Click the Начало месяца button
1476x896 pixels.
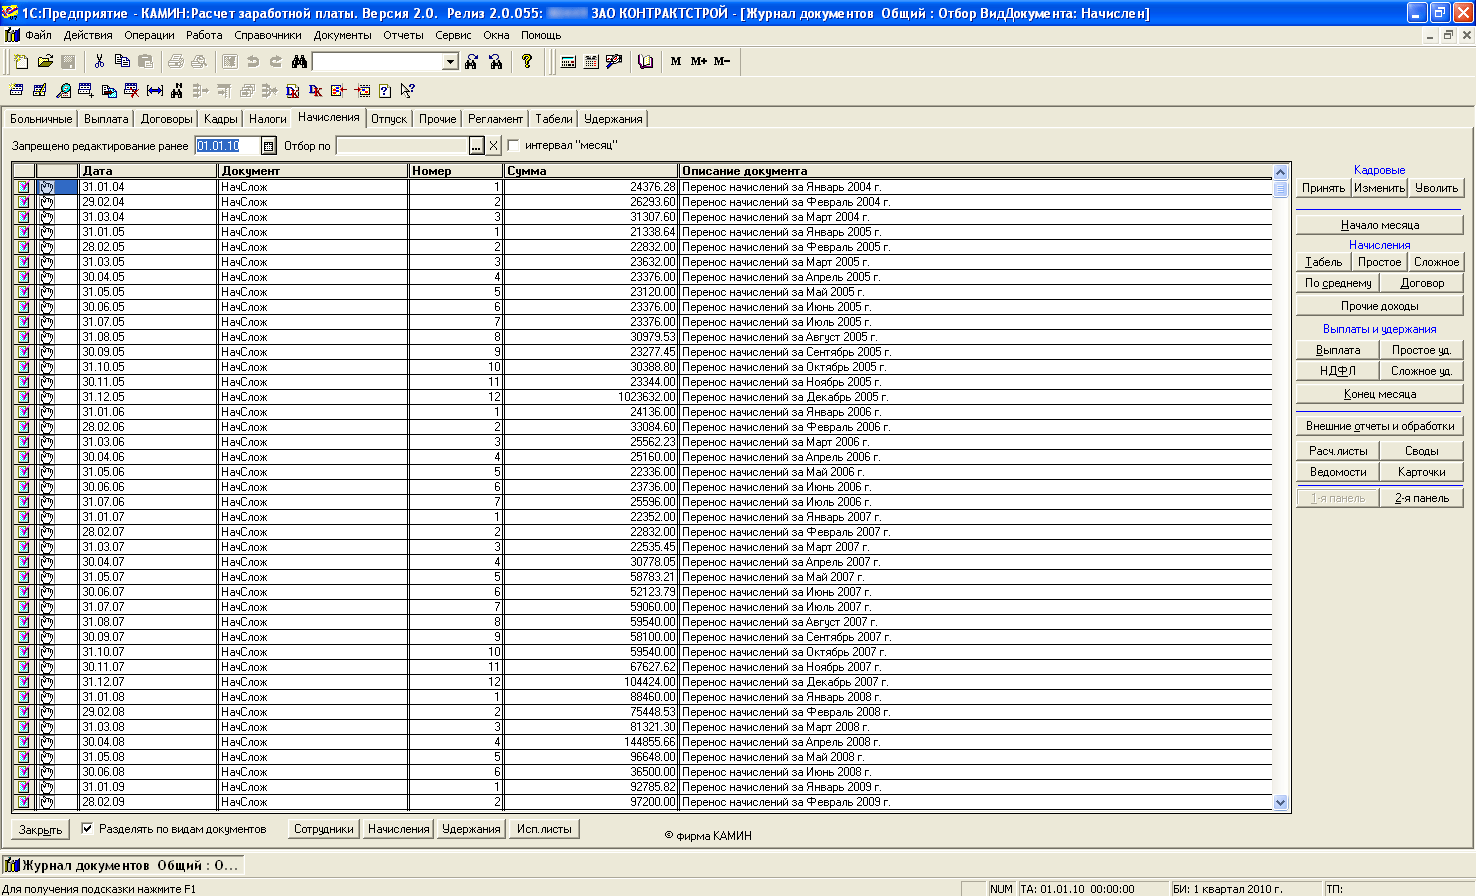(1380, 225)
